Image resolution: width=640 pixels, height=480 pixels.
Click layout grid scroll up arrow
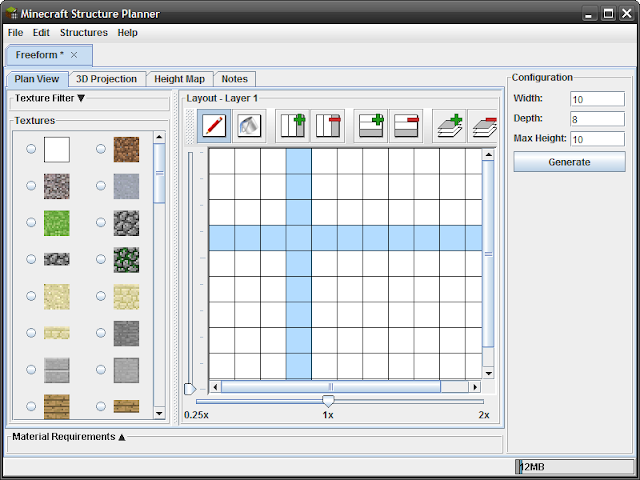[488, 155]
